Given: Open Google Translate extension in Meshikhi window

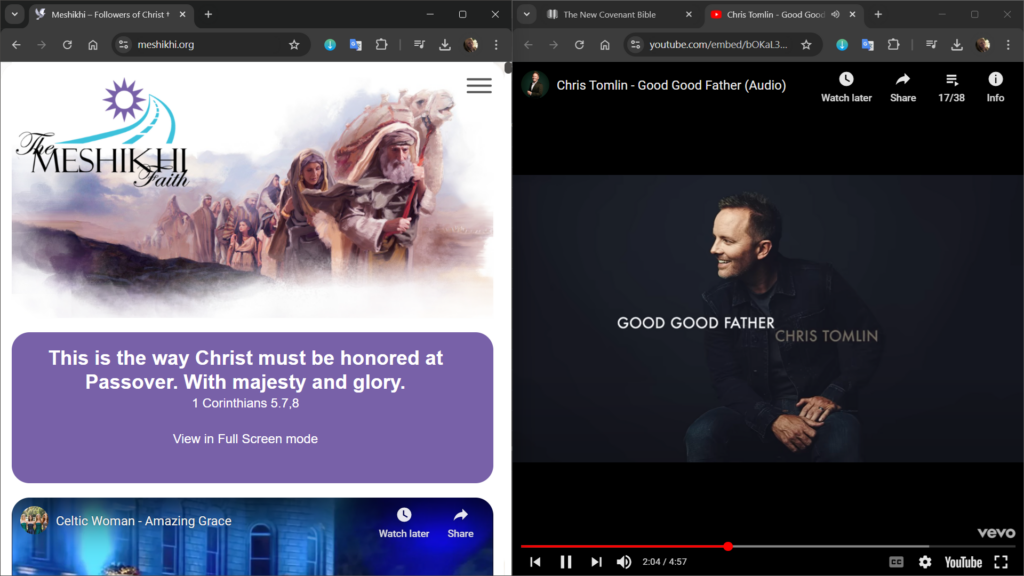Looking at the screenshot, I should coord(355,44).
